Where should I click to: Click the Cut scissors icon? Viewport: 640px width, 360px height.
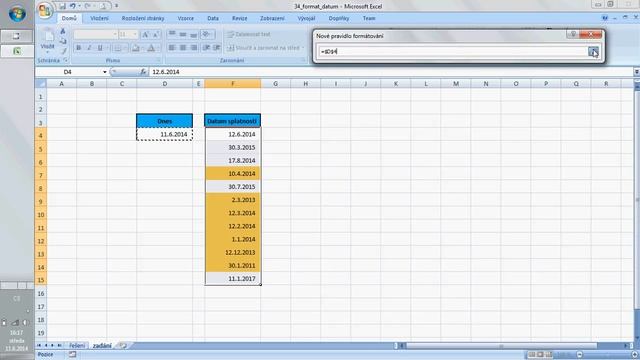point(63,31)
